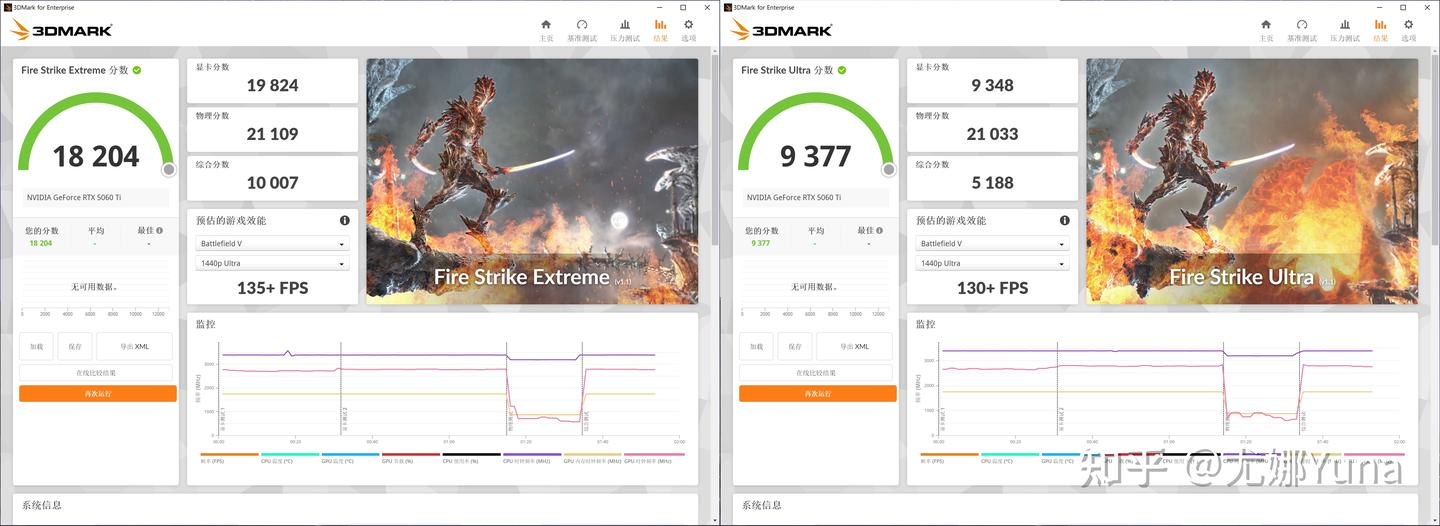
Task: Click 综合分数 10 007 score card
Action: pyautogui.click(x=272, y=178)
